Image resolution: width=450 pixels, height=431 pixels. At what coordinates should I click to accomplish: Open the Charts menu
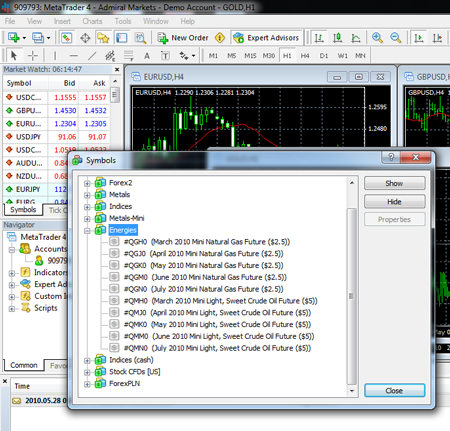click(x=92, y=21)
